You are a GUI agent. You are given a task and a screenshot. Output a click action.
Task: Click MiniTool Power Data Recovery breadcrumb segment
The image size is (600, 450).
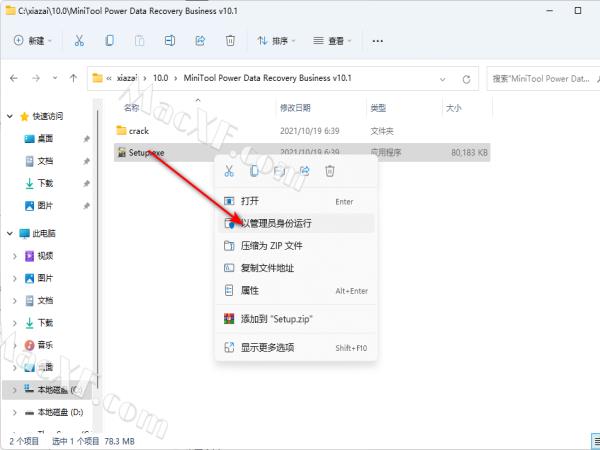pyautogui.click(x=267, y=78)
